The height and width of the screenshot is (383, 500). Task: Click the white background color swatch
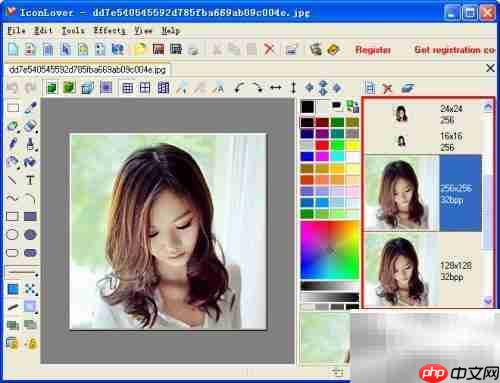323,107
